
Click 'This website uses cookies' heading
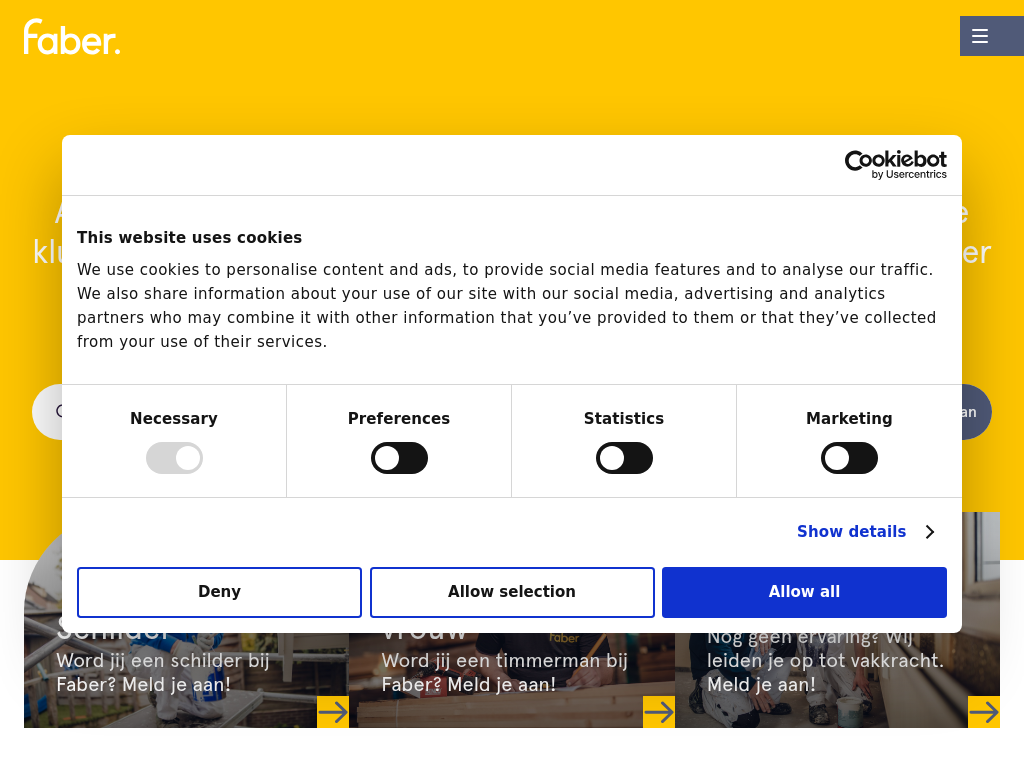tap(189, 238)
